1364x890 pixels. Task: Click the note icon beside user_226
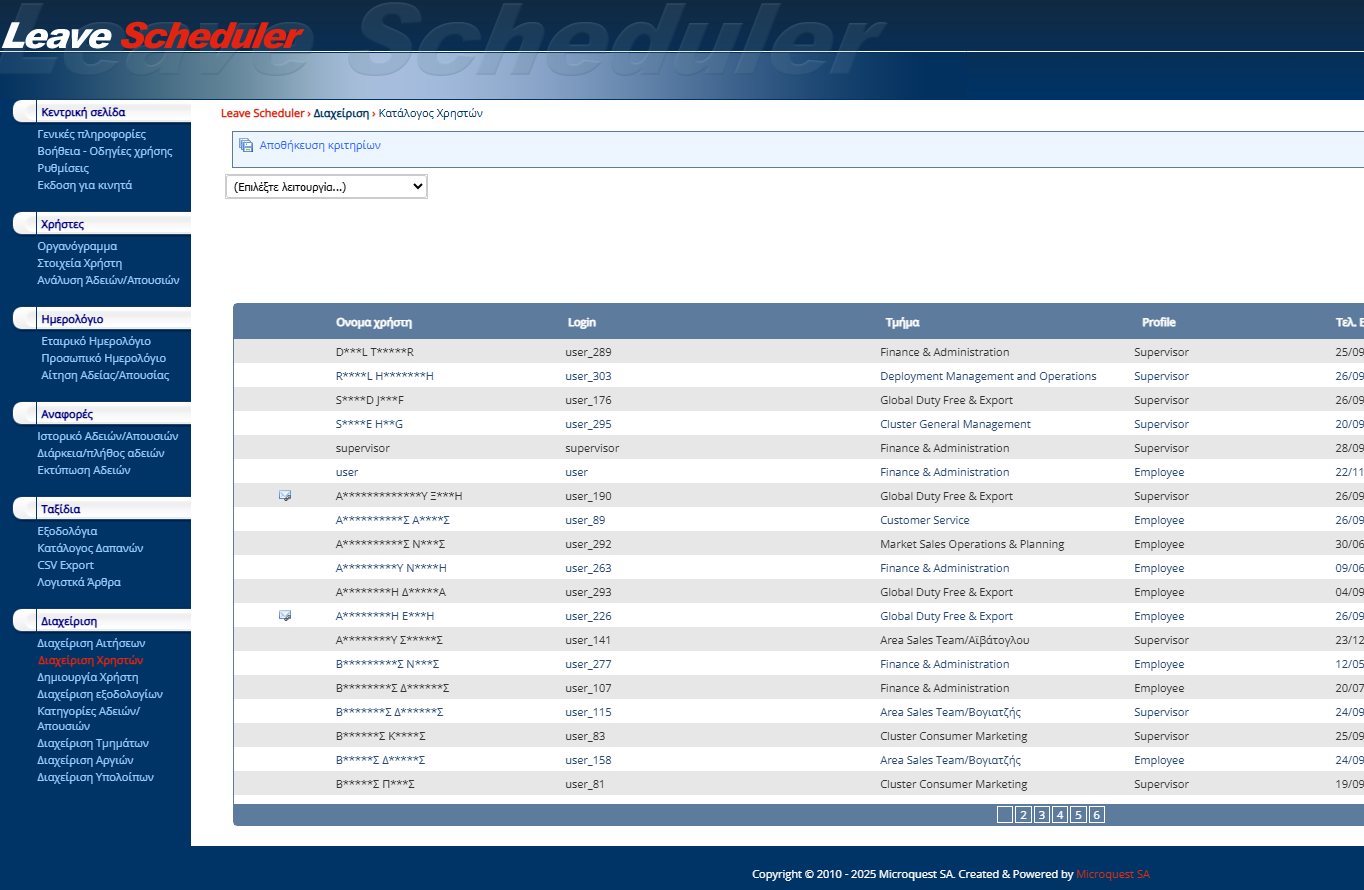[x=285, y=616]
